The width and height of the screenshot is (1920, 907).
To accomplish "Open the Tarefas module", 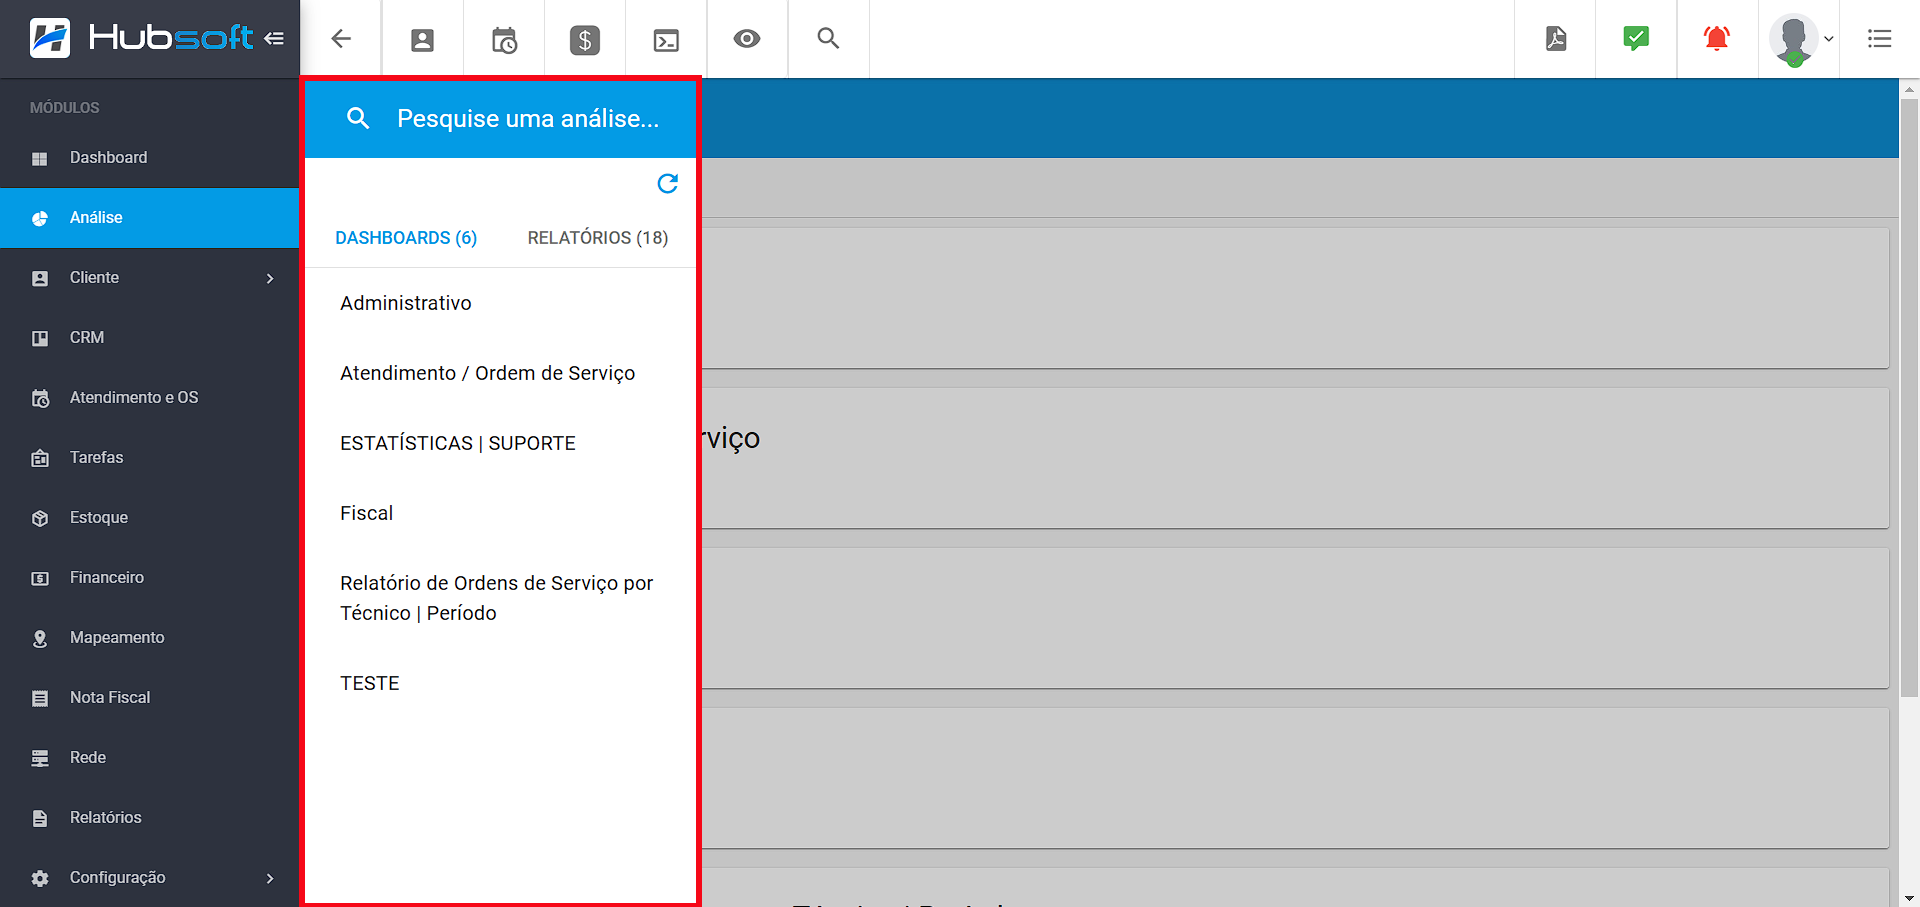I will 150,458.
